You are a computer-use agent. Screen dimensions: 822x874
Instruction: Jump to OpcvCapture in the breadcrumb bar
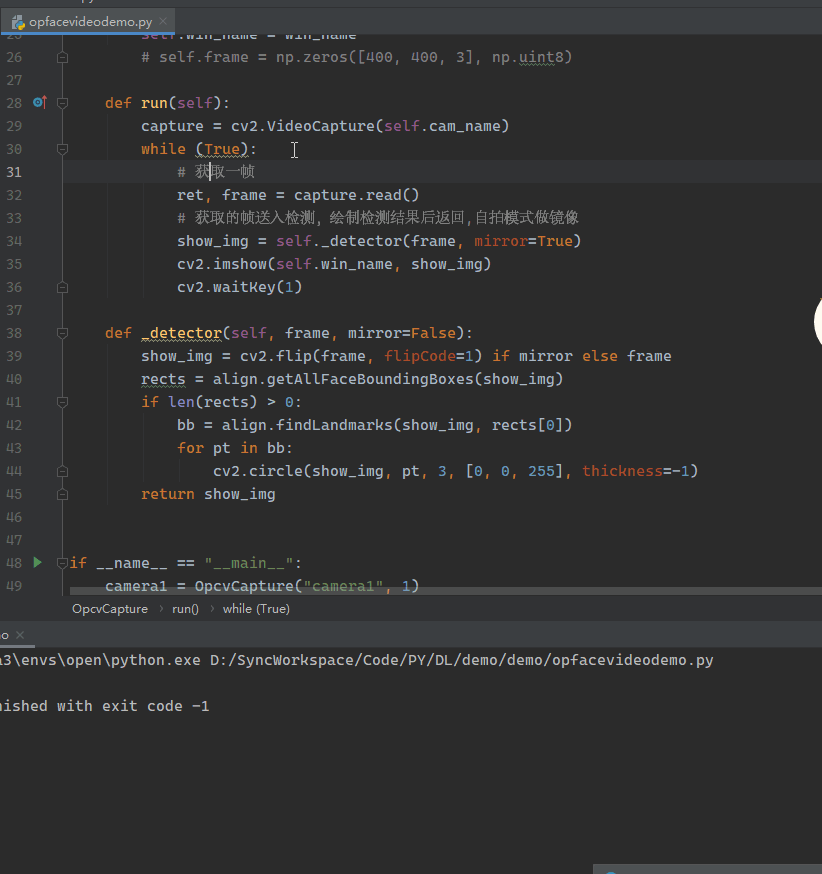109,609
